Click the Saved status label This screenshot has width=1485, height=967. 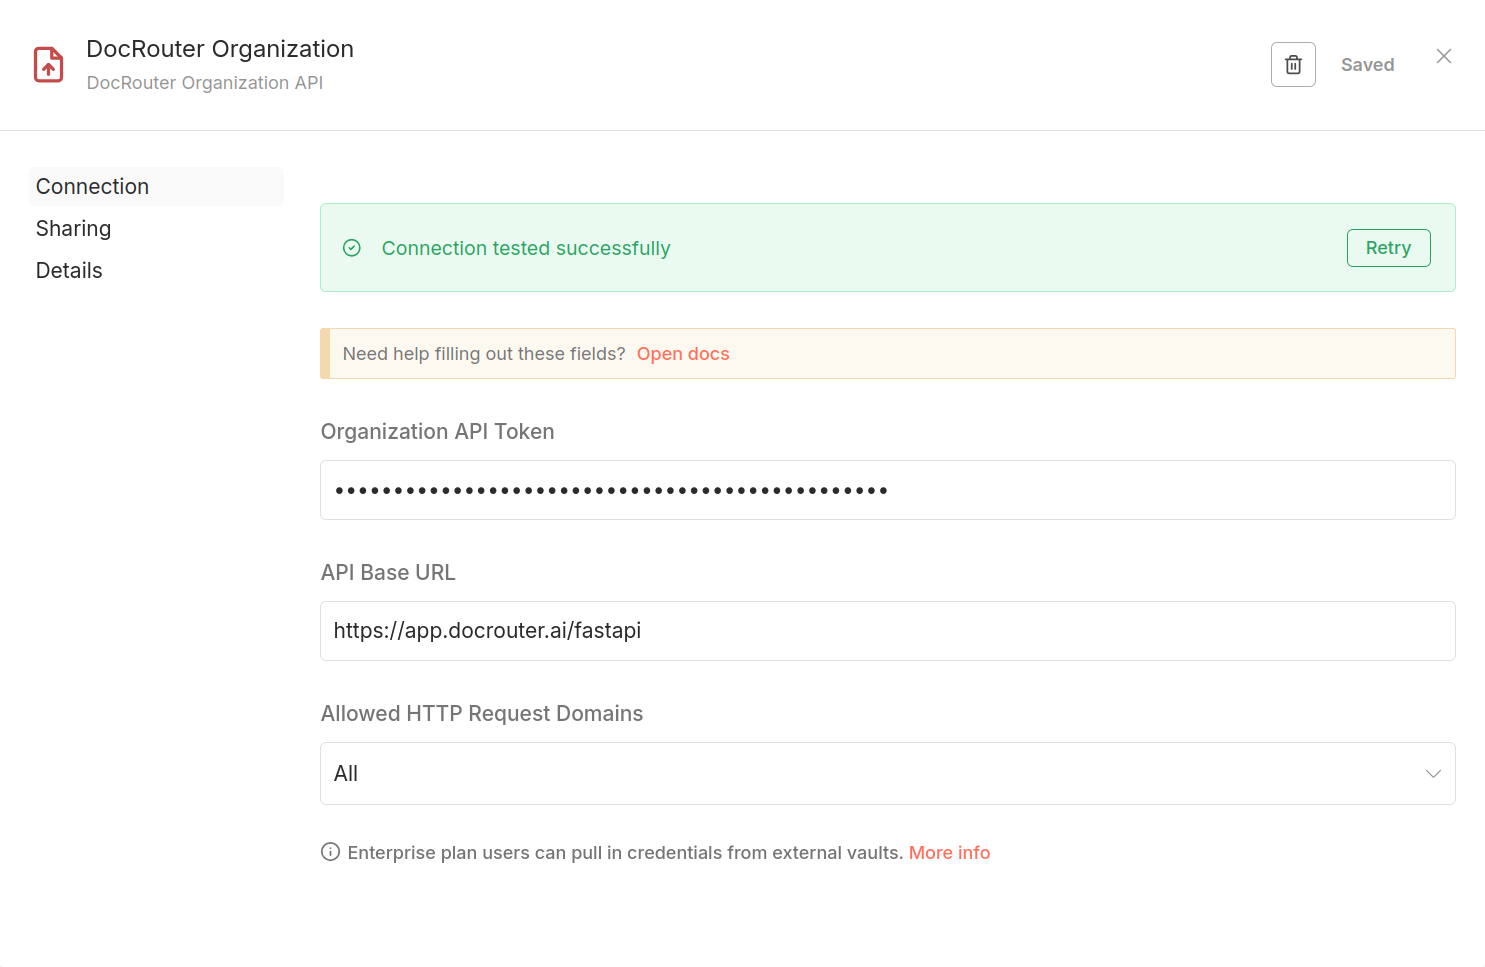pyautogui.click(x=1367, y=64)
